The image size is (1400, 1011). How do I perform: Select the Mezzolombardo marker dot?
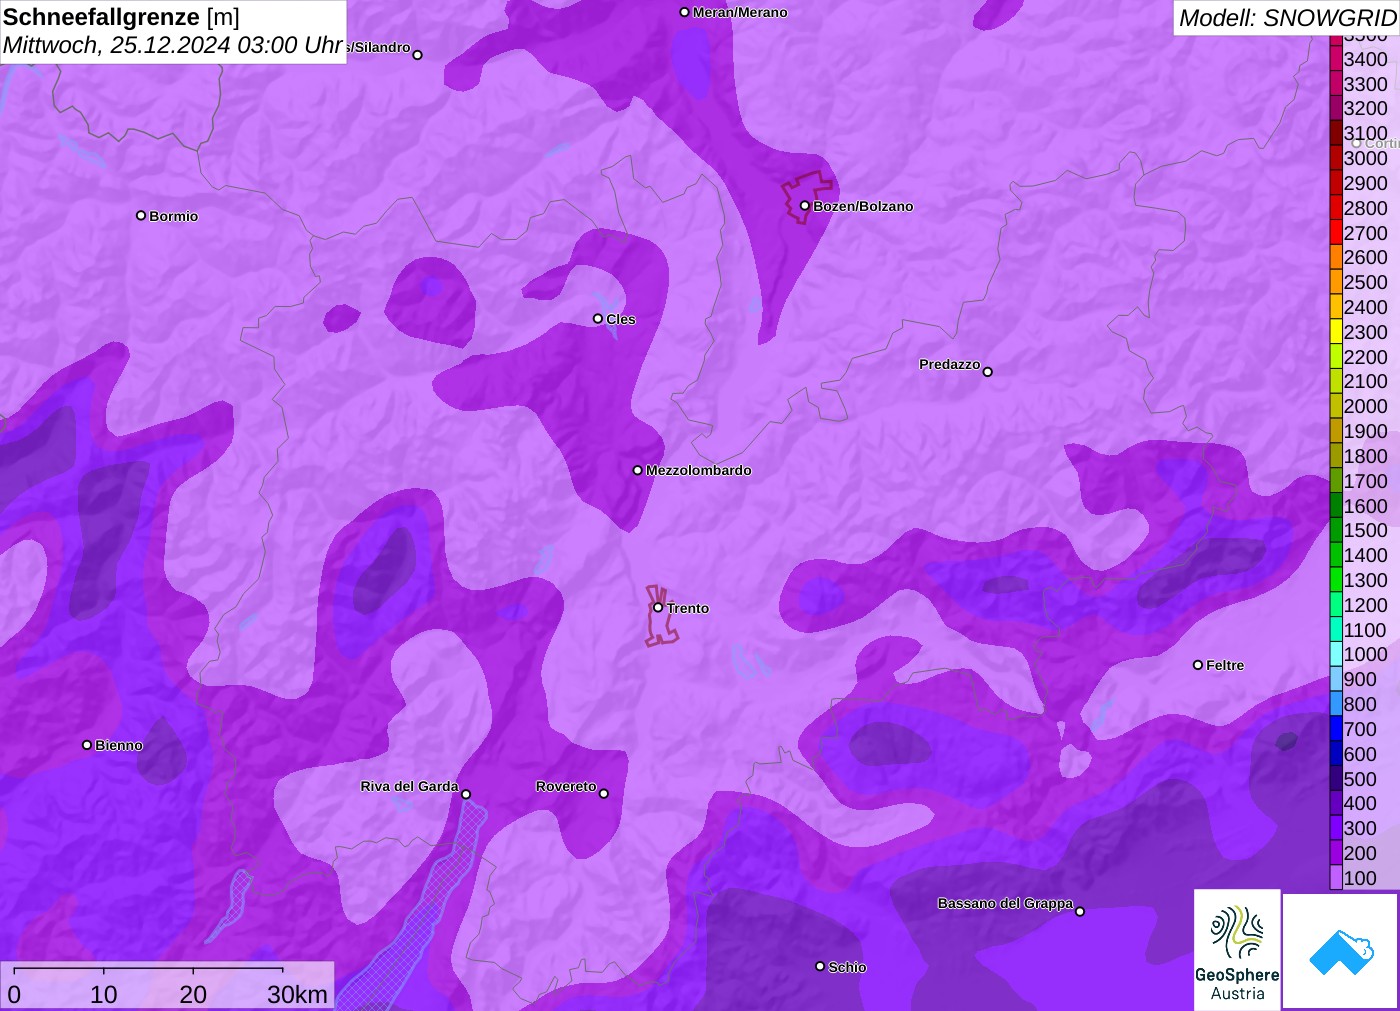point(638,470)
